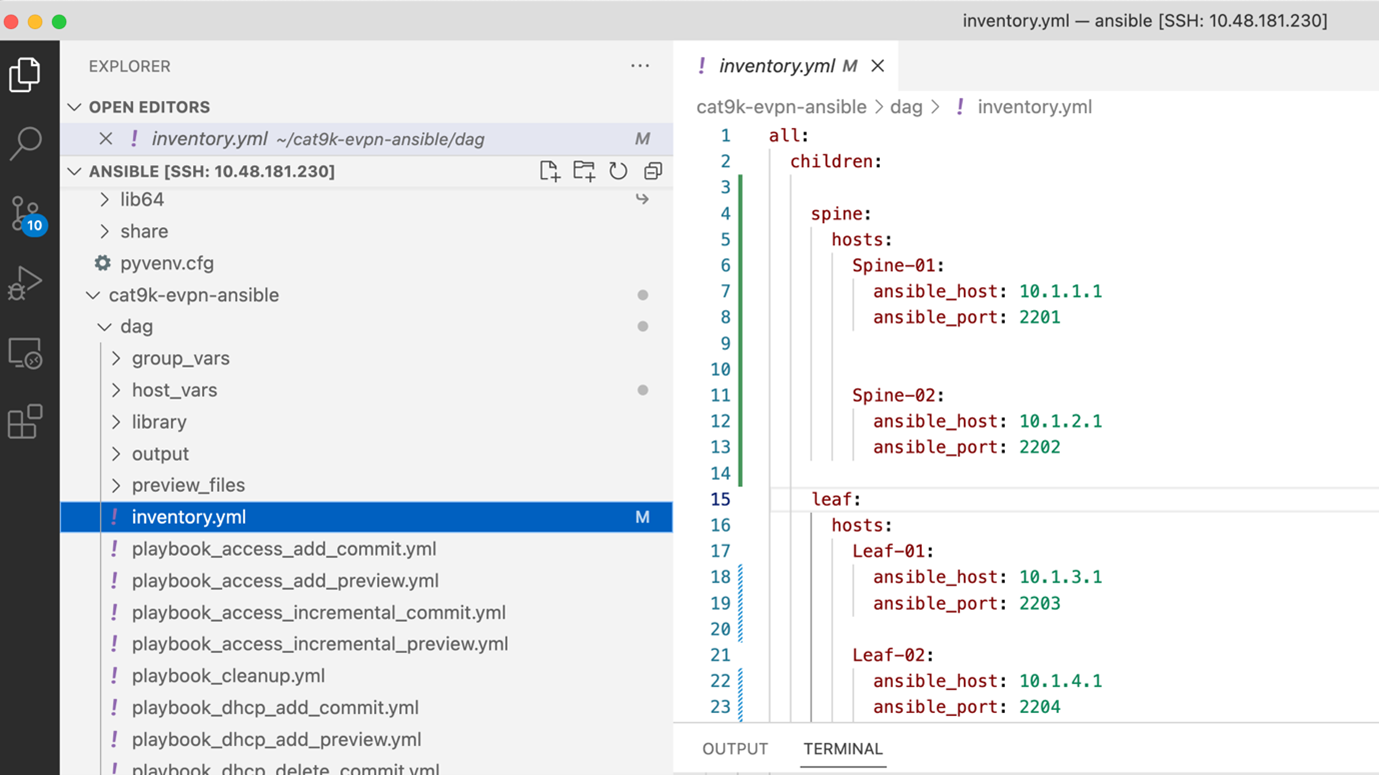Place cursor on 'Spine-01:' host entry
The image size is (1379, 775).
pos(898,265)
